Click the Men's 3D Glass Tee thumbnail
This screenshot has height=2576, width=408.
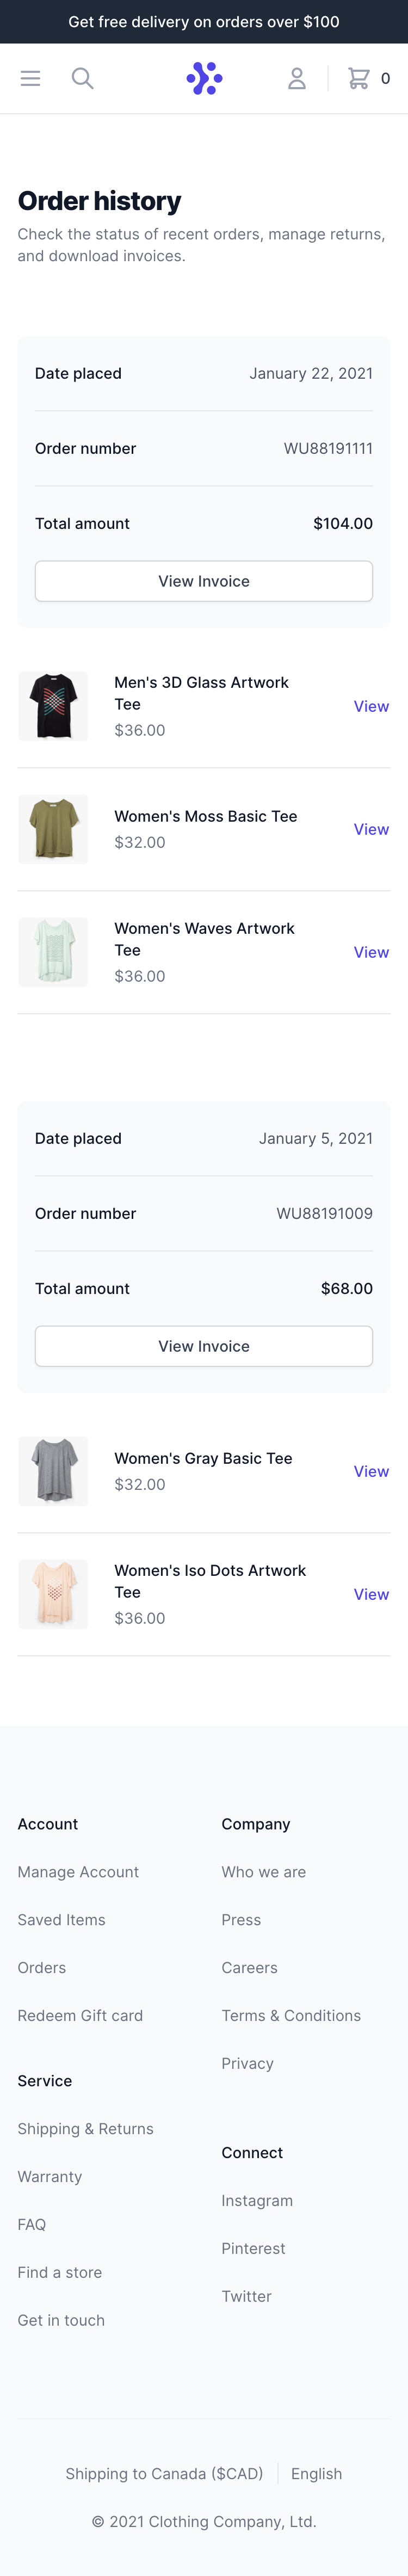click(53, 706)
